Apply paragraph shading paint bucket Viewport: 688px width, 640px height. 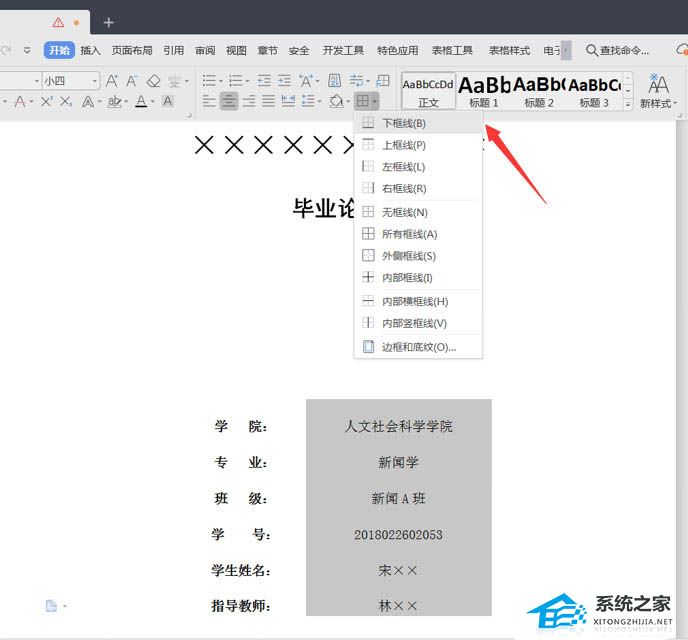point(337,102)
